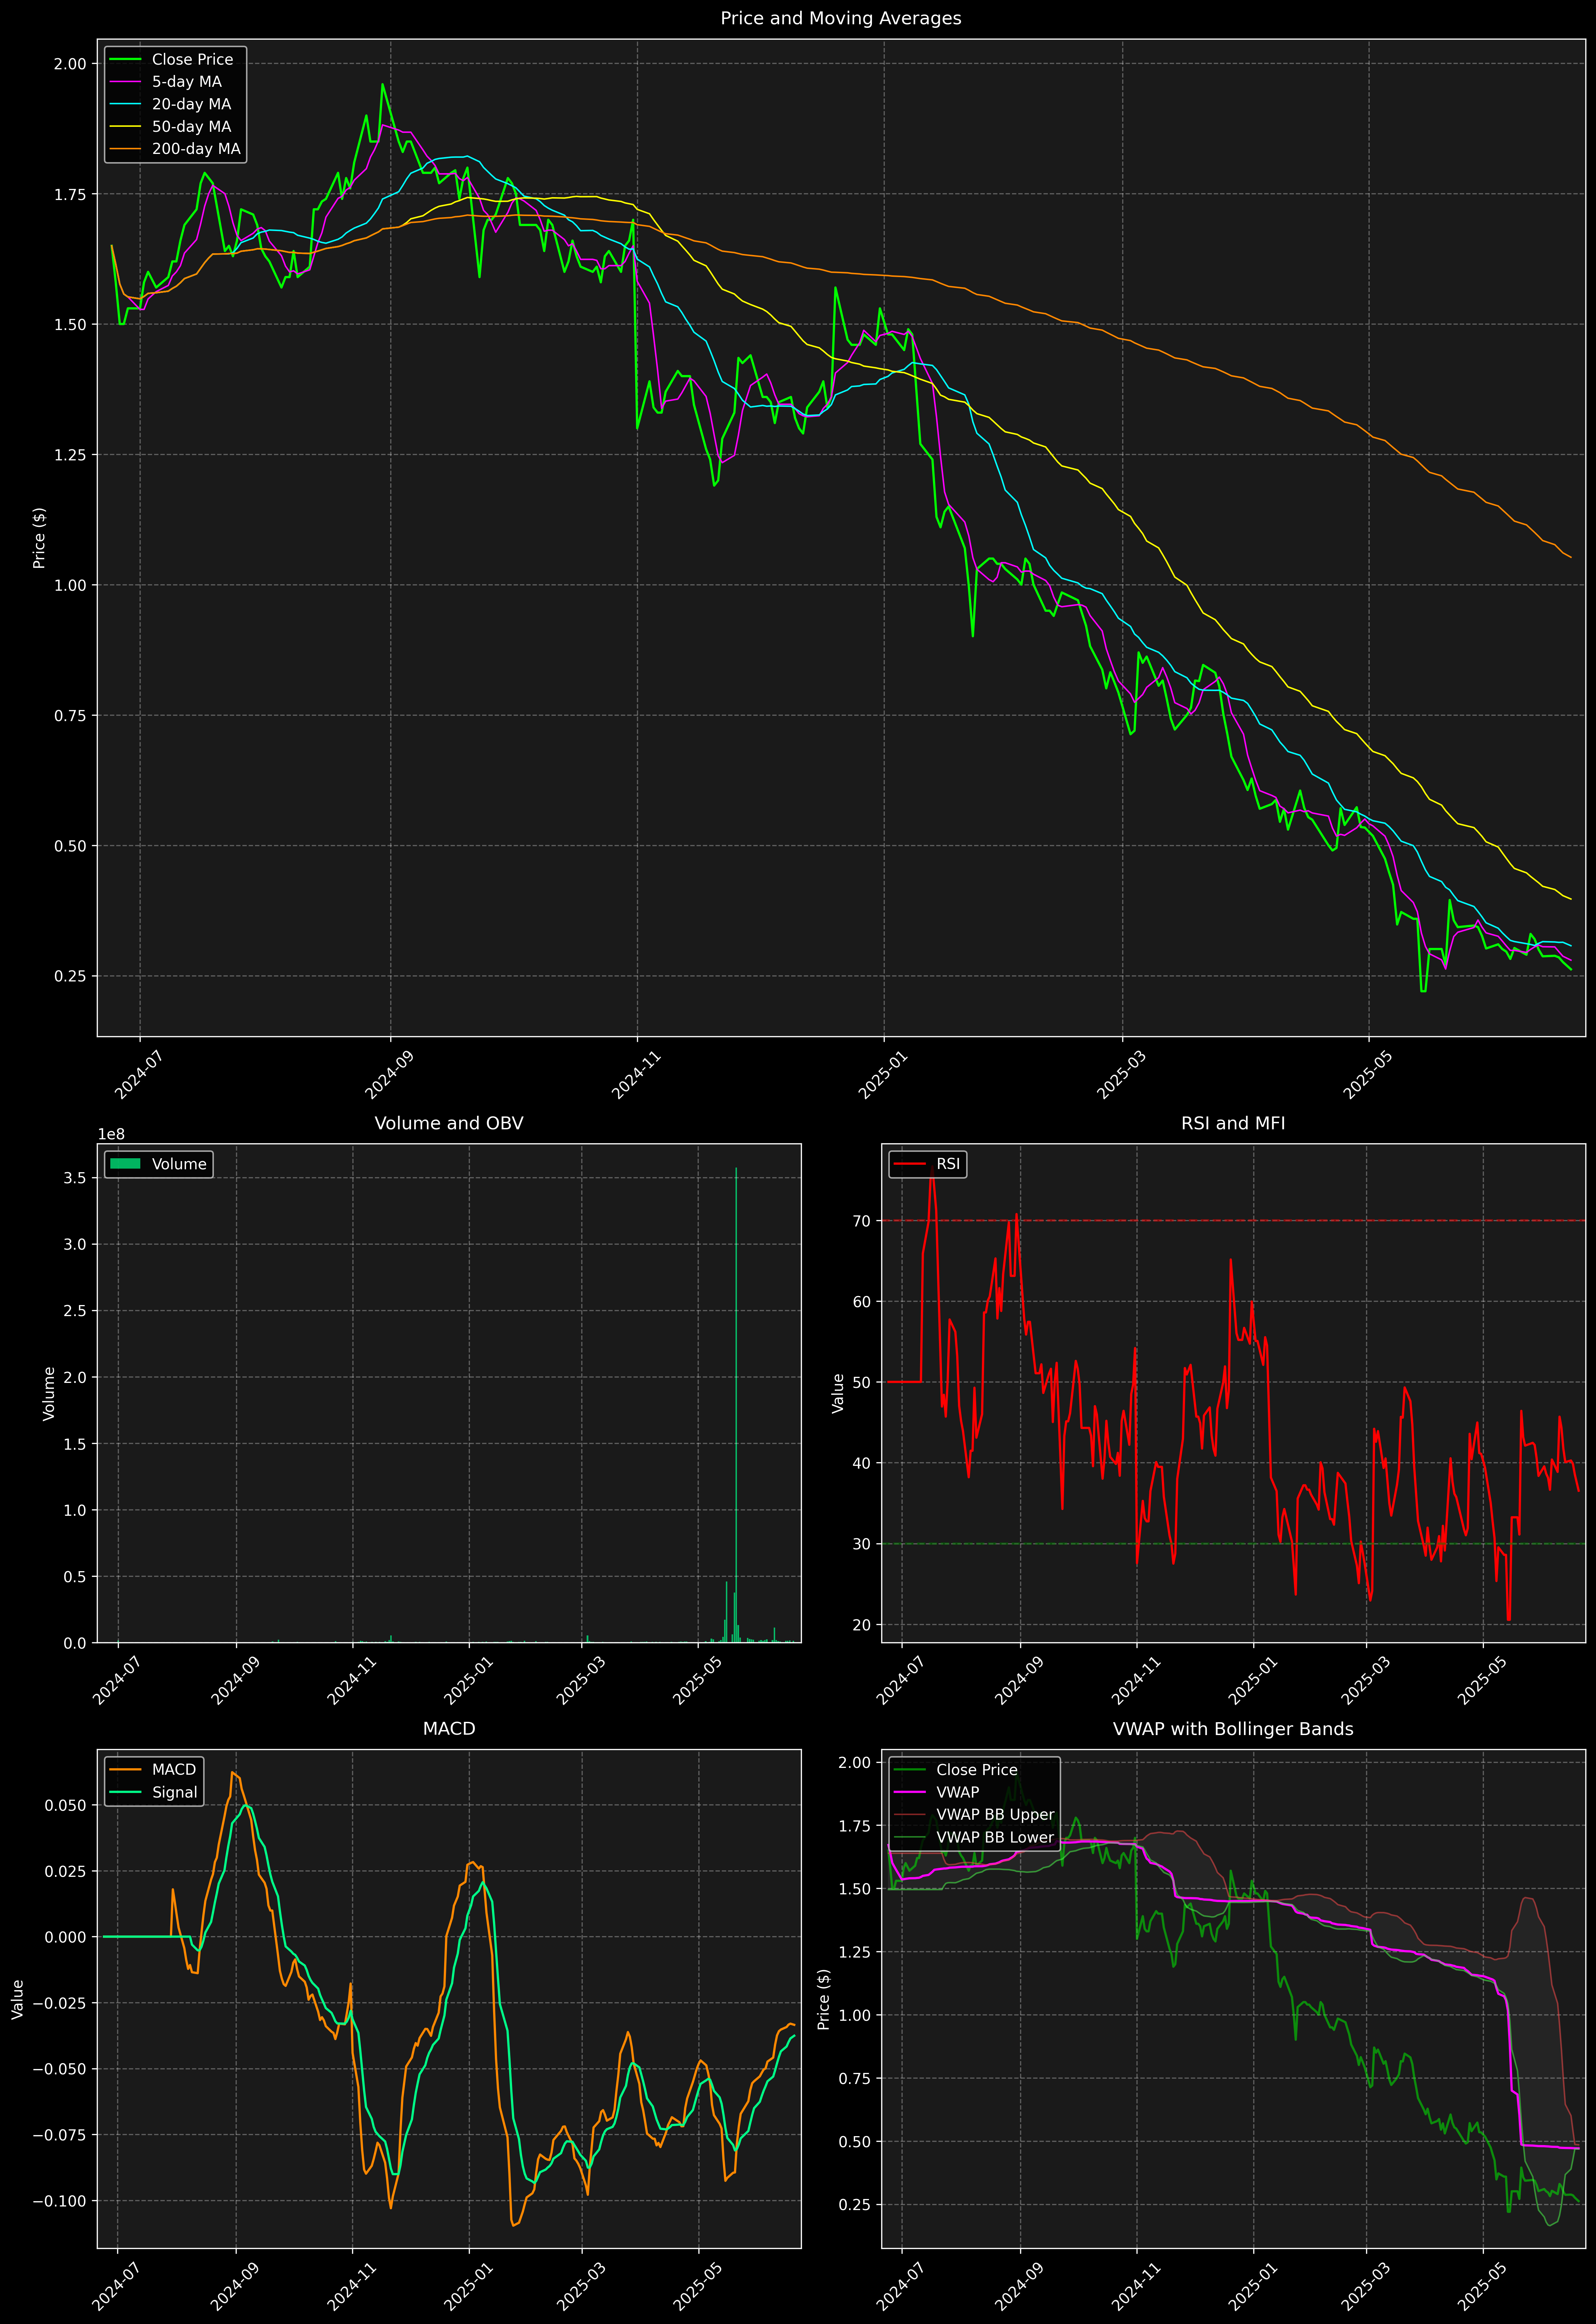Click the green swatch beside the Volume legend
Viewport: 1596px width, 2324px height.
pos(125,1164)
